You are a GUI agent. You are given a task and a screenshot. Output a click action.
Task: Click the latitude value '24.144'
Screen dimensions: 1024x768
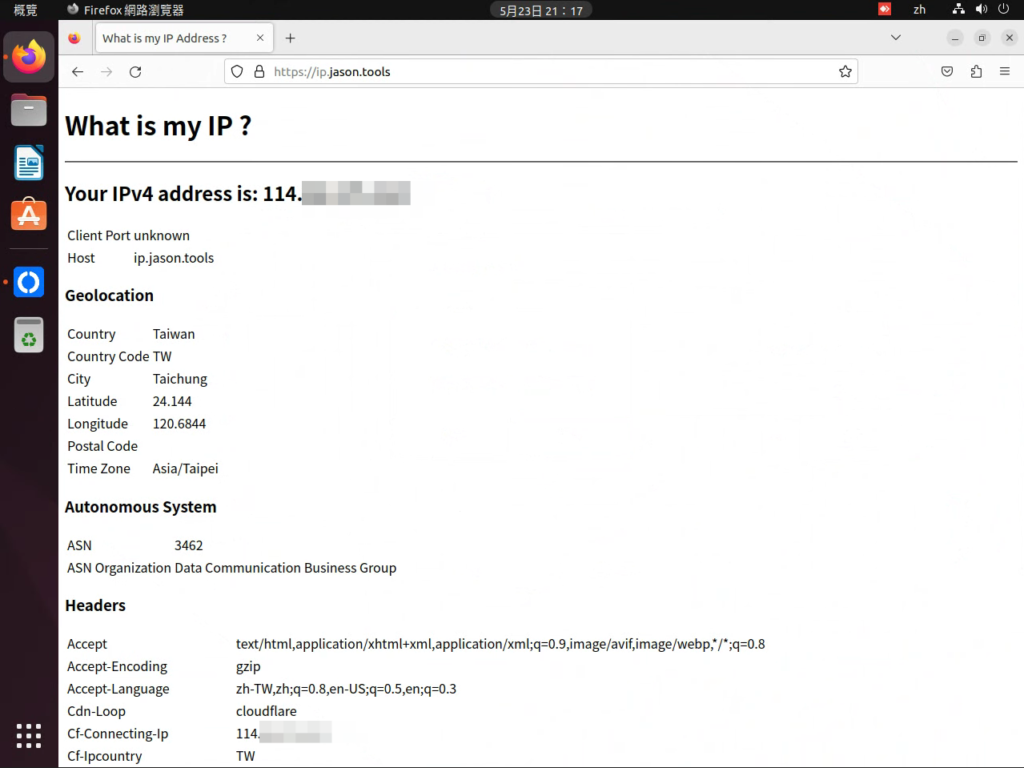tap(172, 401)
